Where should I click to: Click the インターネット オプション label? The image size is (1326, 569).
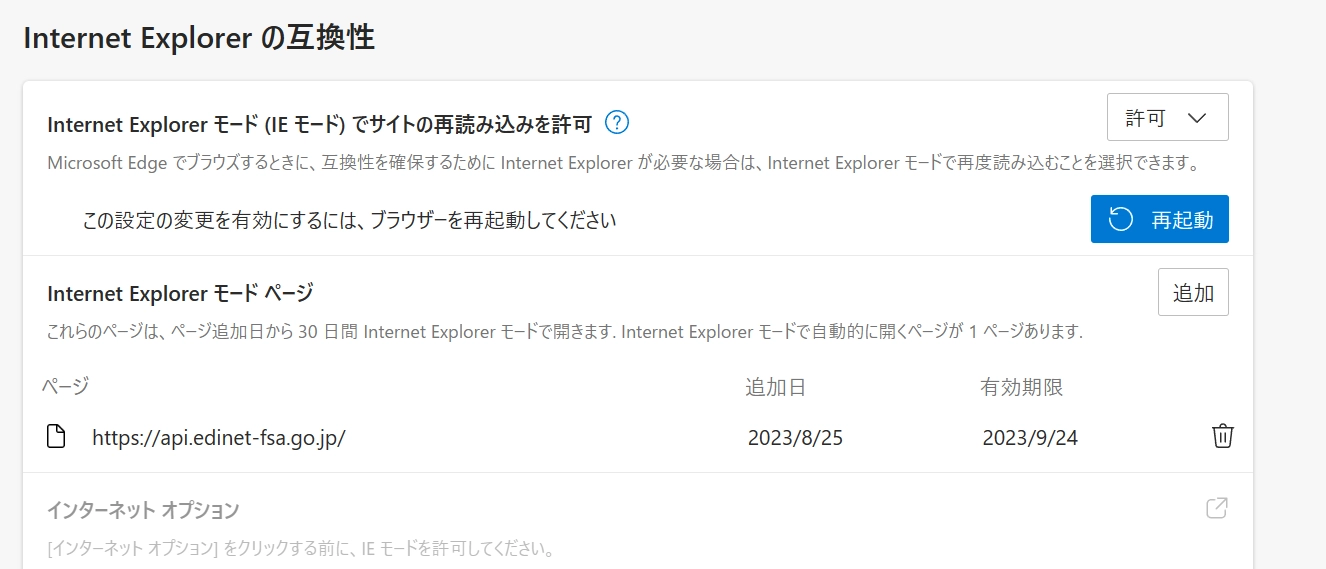[x=143, y=510]
